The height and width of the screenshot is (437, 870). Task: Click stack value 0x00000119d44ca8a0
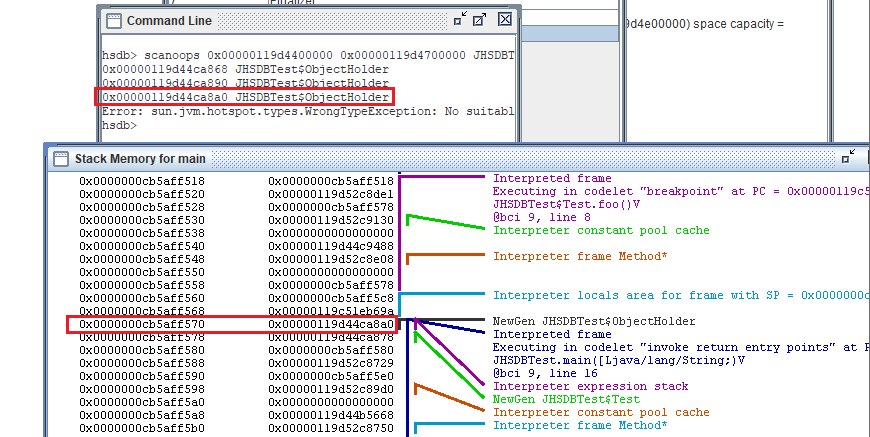(330, 323)
